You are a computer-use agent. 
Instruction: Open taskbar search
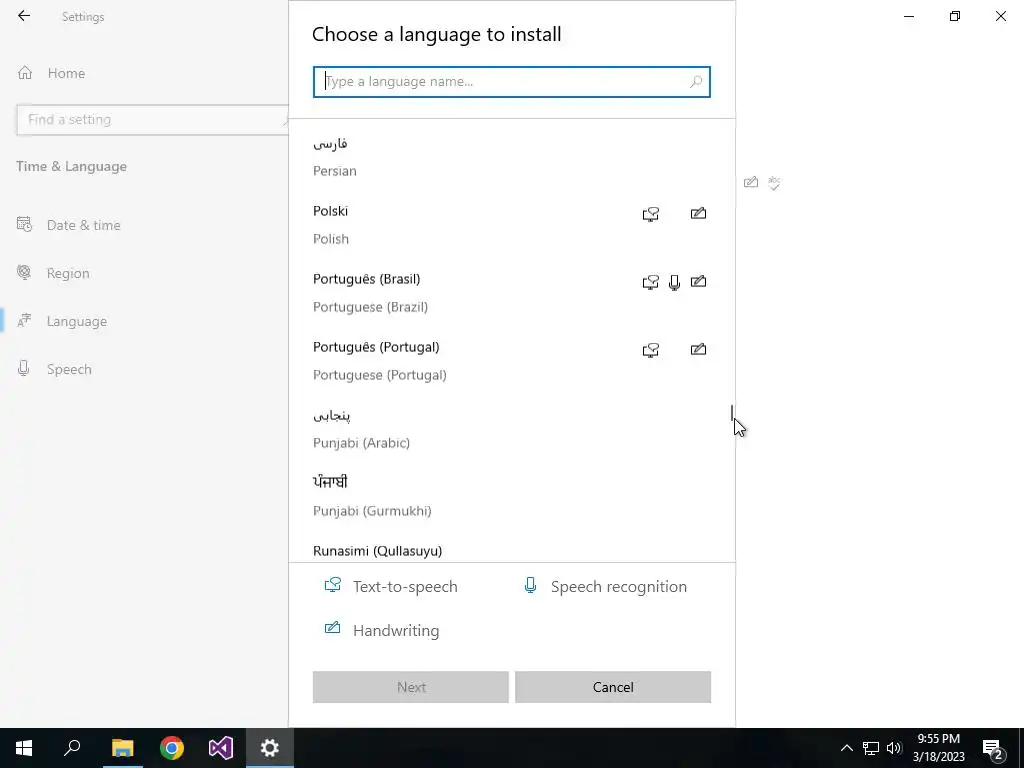click(72, 748)
